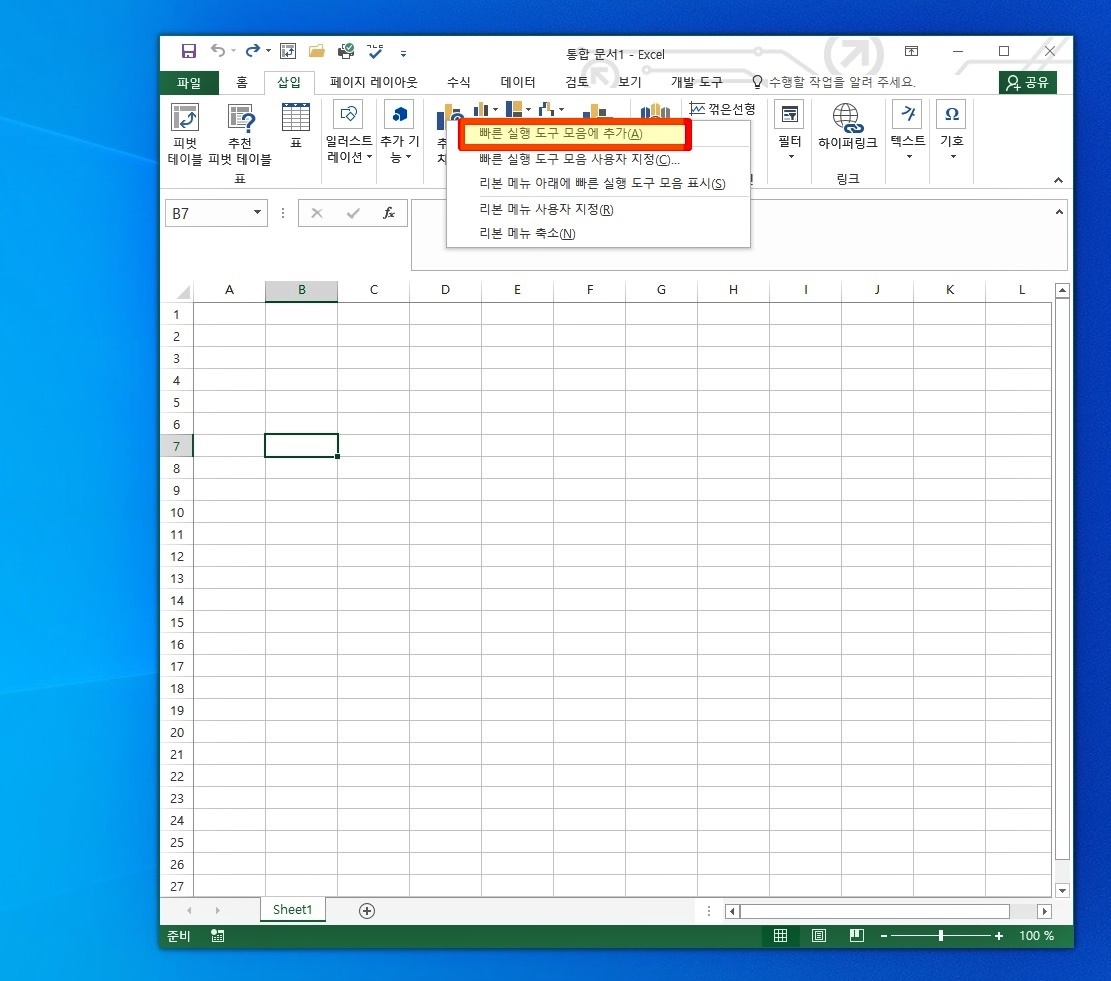Image resolution: width=1111 pixels, height=981 pixels.
Task: Click the macro record icon in status bar
Action: coord(218,936)
